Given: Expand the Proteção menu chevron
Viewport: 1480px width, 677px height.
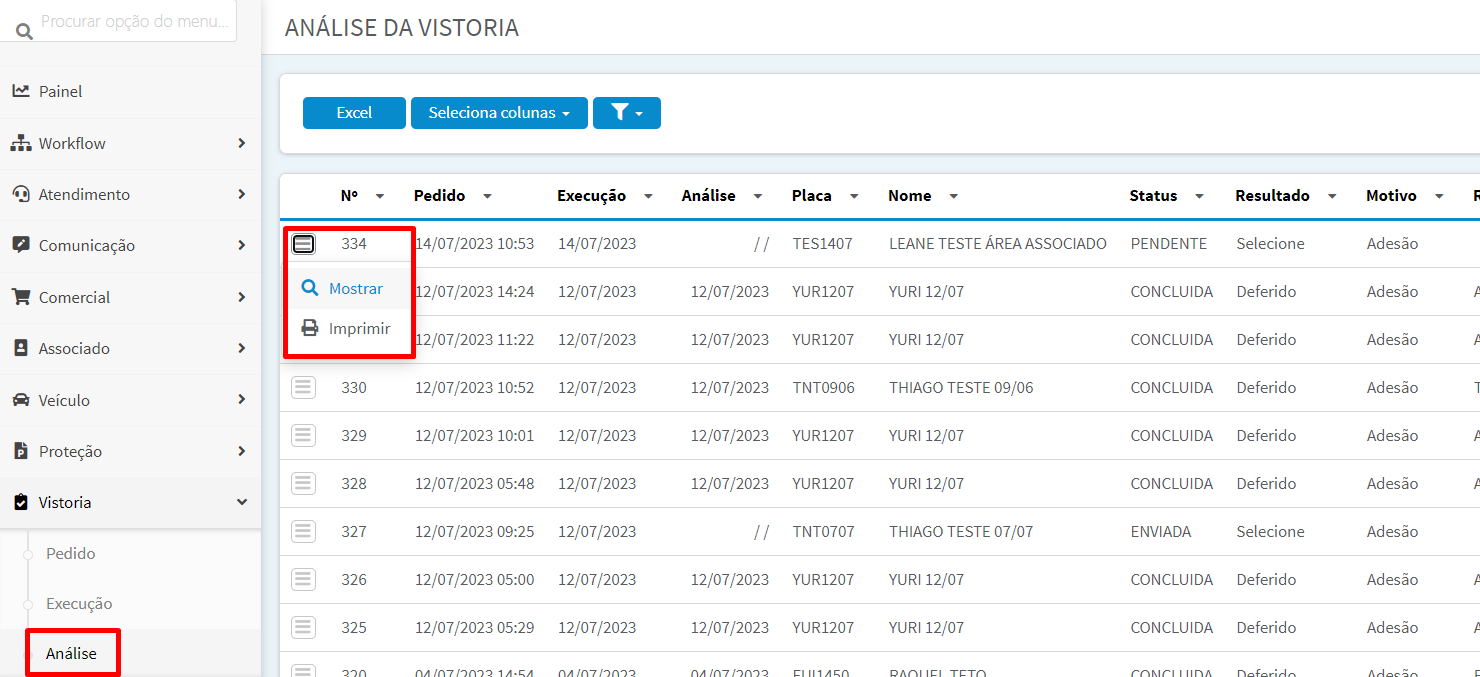Looking at the screenshot, I should [242, 451].
